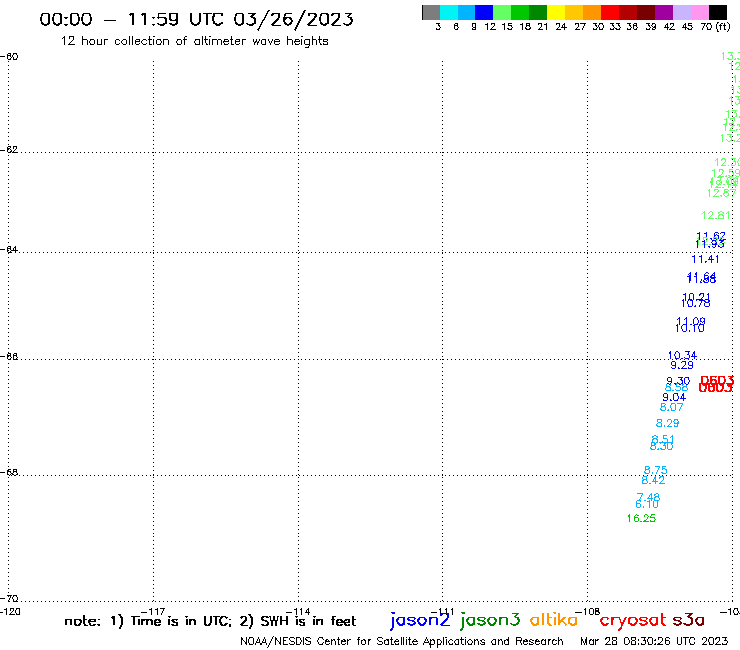Click the green 12.81 wave height value
This screenshot has width=740, height=650.
click(716, 216)
